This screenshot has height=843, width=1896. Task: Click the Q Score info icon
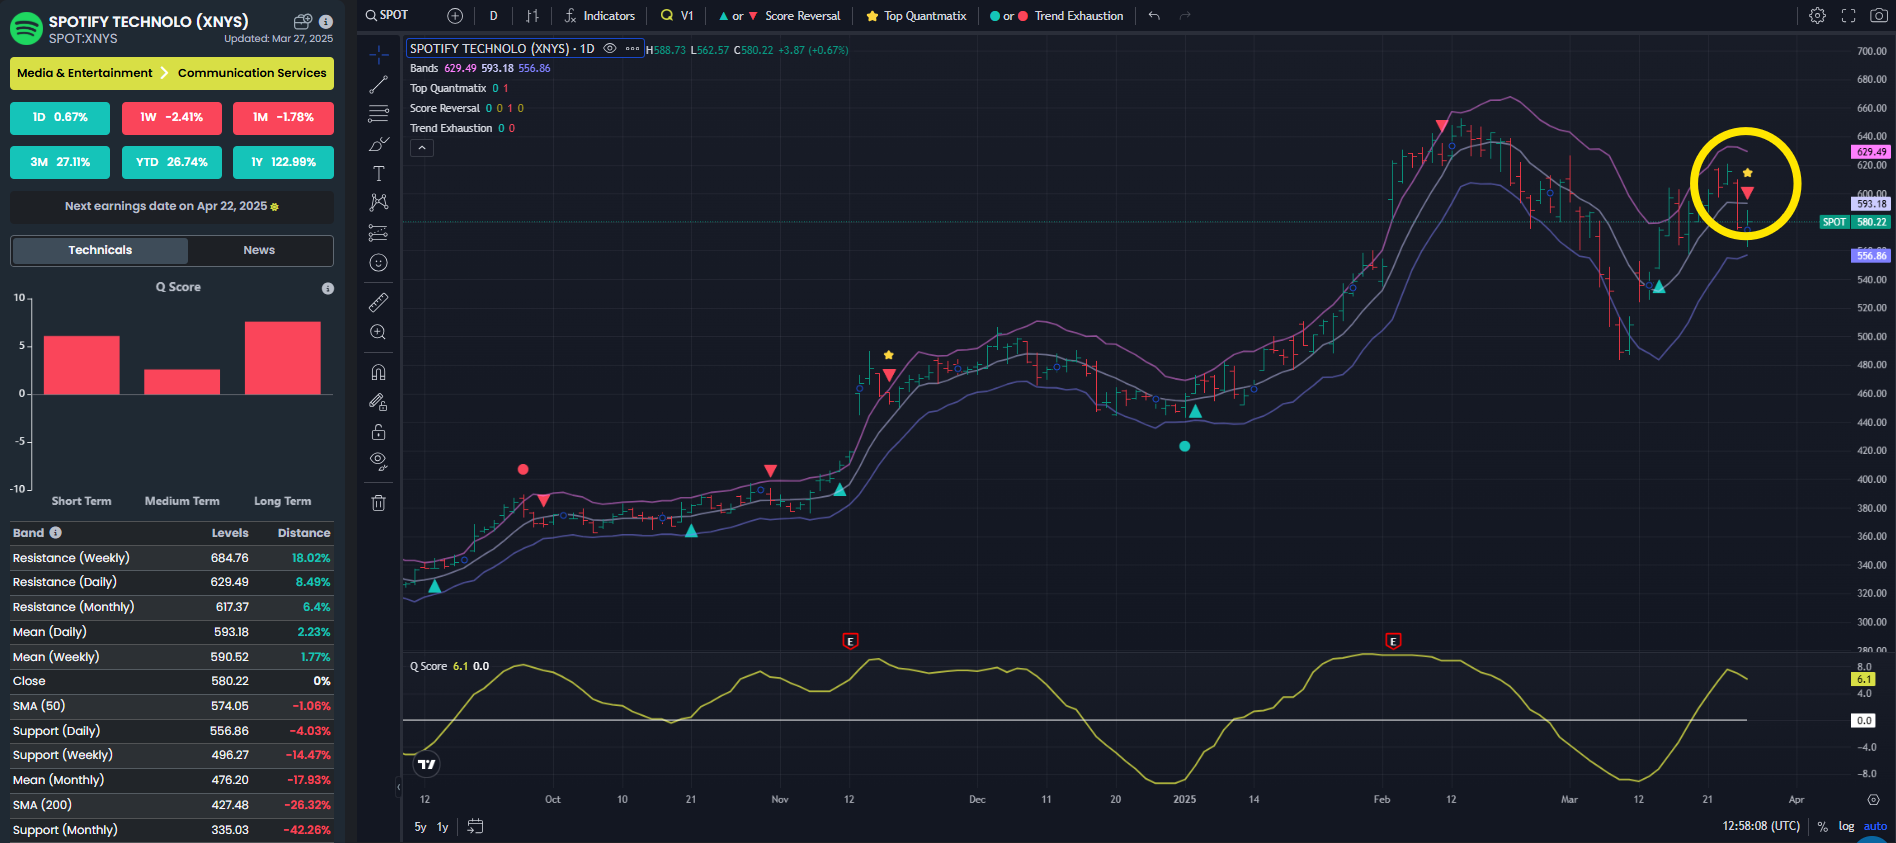coord(327,288)
